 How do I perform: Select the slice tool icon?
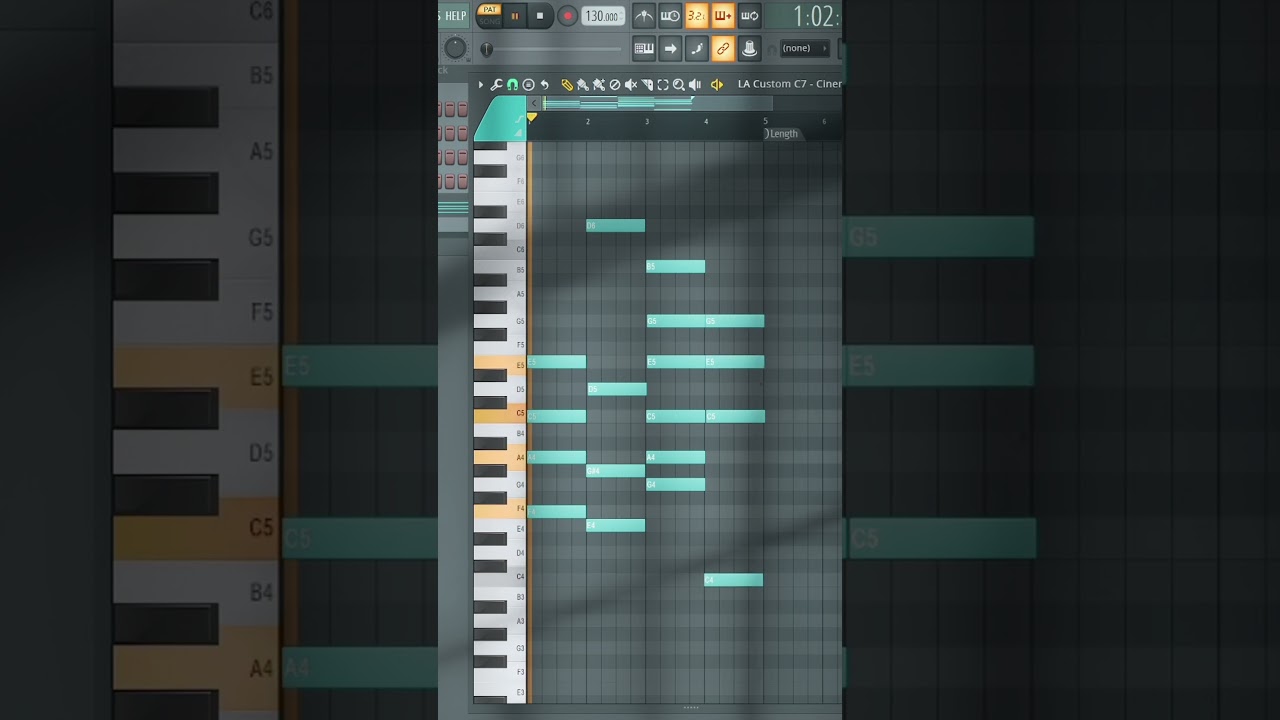click(647, 85)
